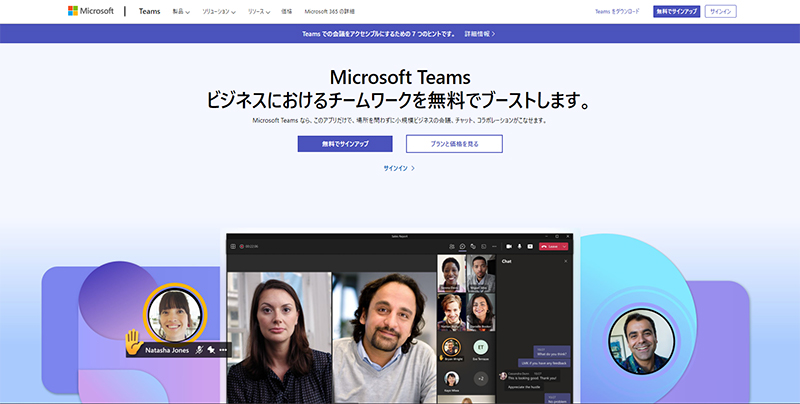
Task: Click the サインイン link below hero buttons
Action: [399, 168]
